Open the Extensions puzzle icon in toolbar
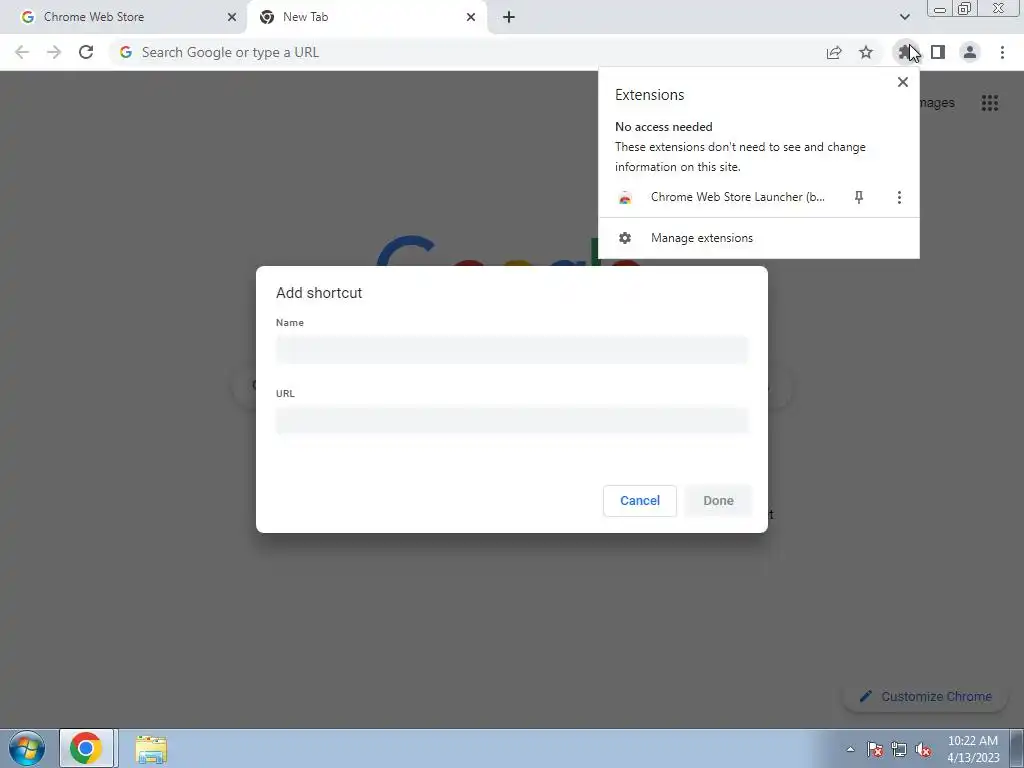The width and height of the screenshot is (1024, 768). click(x=904, y=52)
